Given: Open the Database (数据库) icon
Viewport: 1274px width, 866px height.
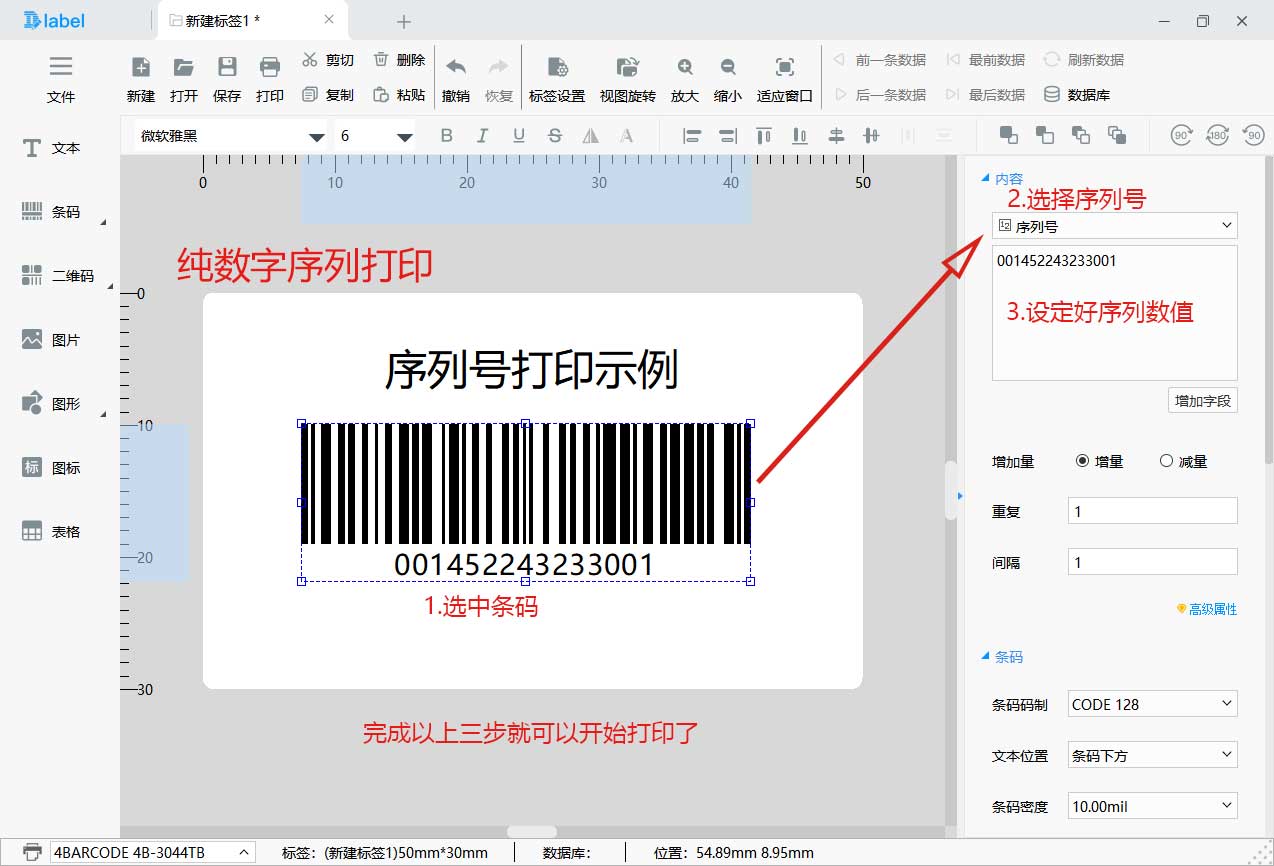Looking at the screenshot, I should click(x=1052, y=95).
